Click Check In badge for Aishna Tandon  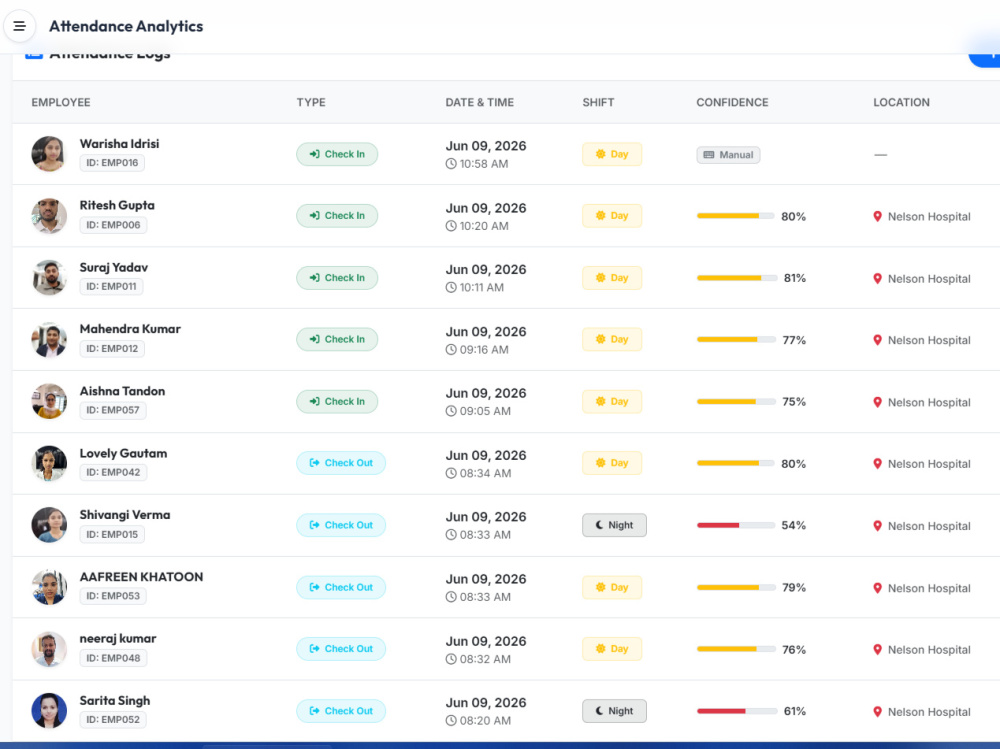pyautogui.click(x=337, y=401)
